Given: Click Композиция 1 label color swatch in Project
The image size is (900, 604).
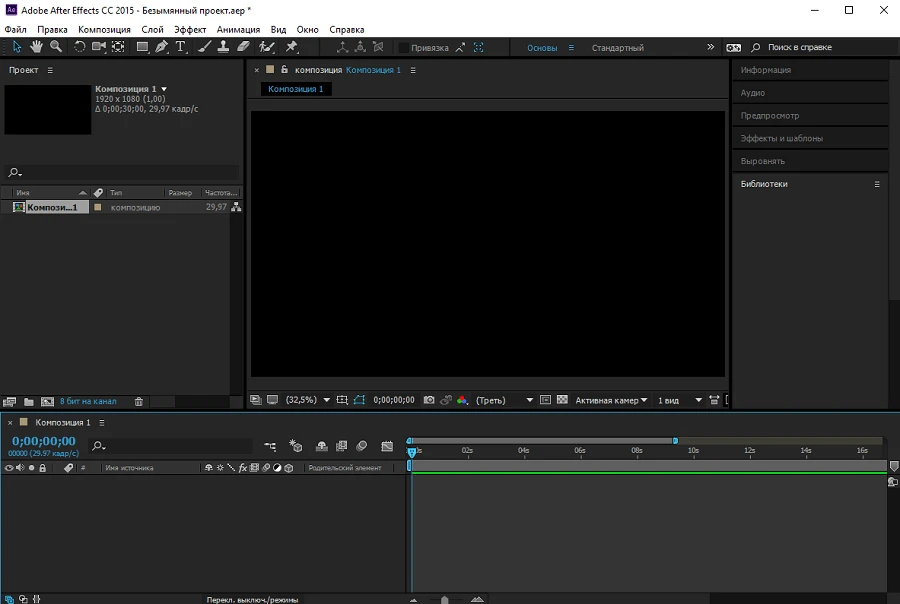Looking at the screenshot, I should tap(98, 207).
